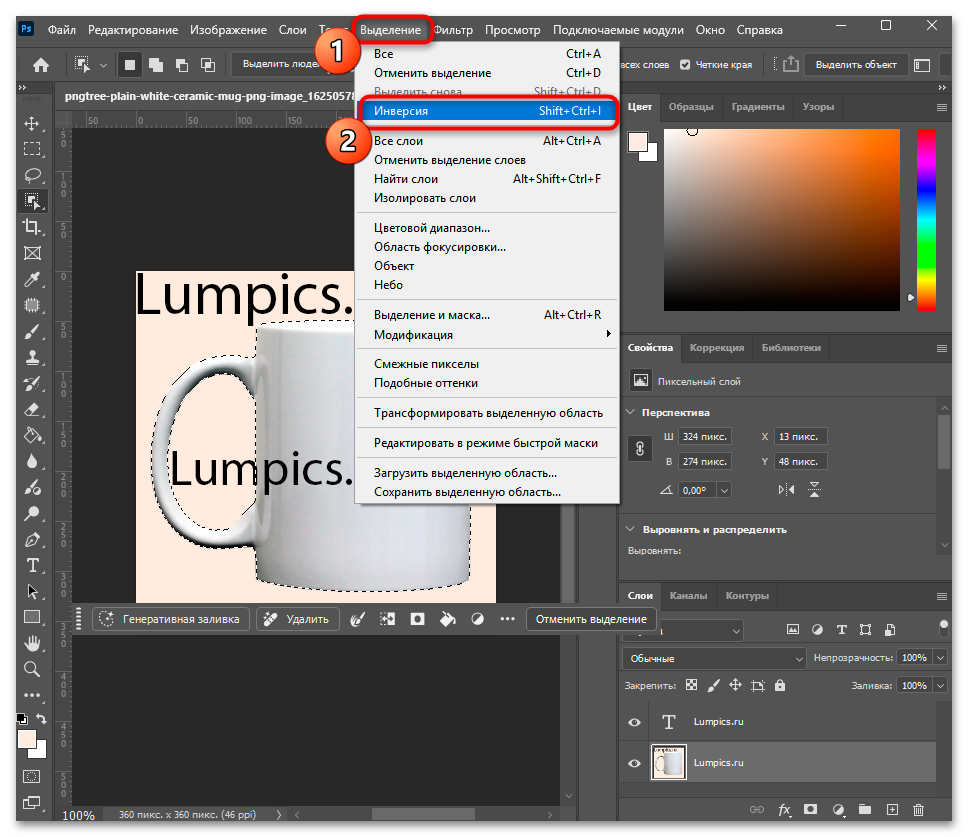968x837 pixels.
Task: Click the foreground color swatch in toolbar
Action: coord(27,739)
